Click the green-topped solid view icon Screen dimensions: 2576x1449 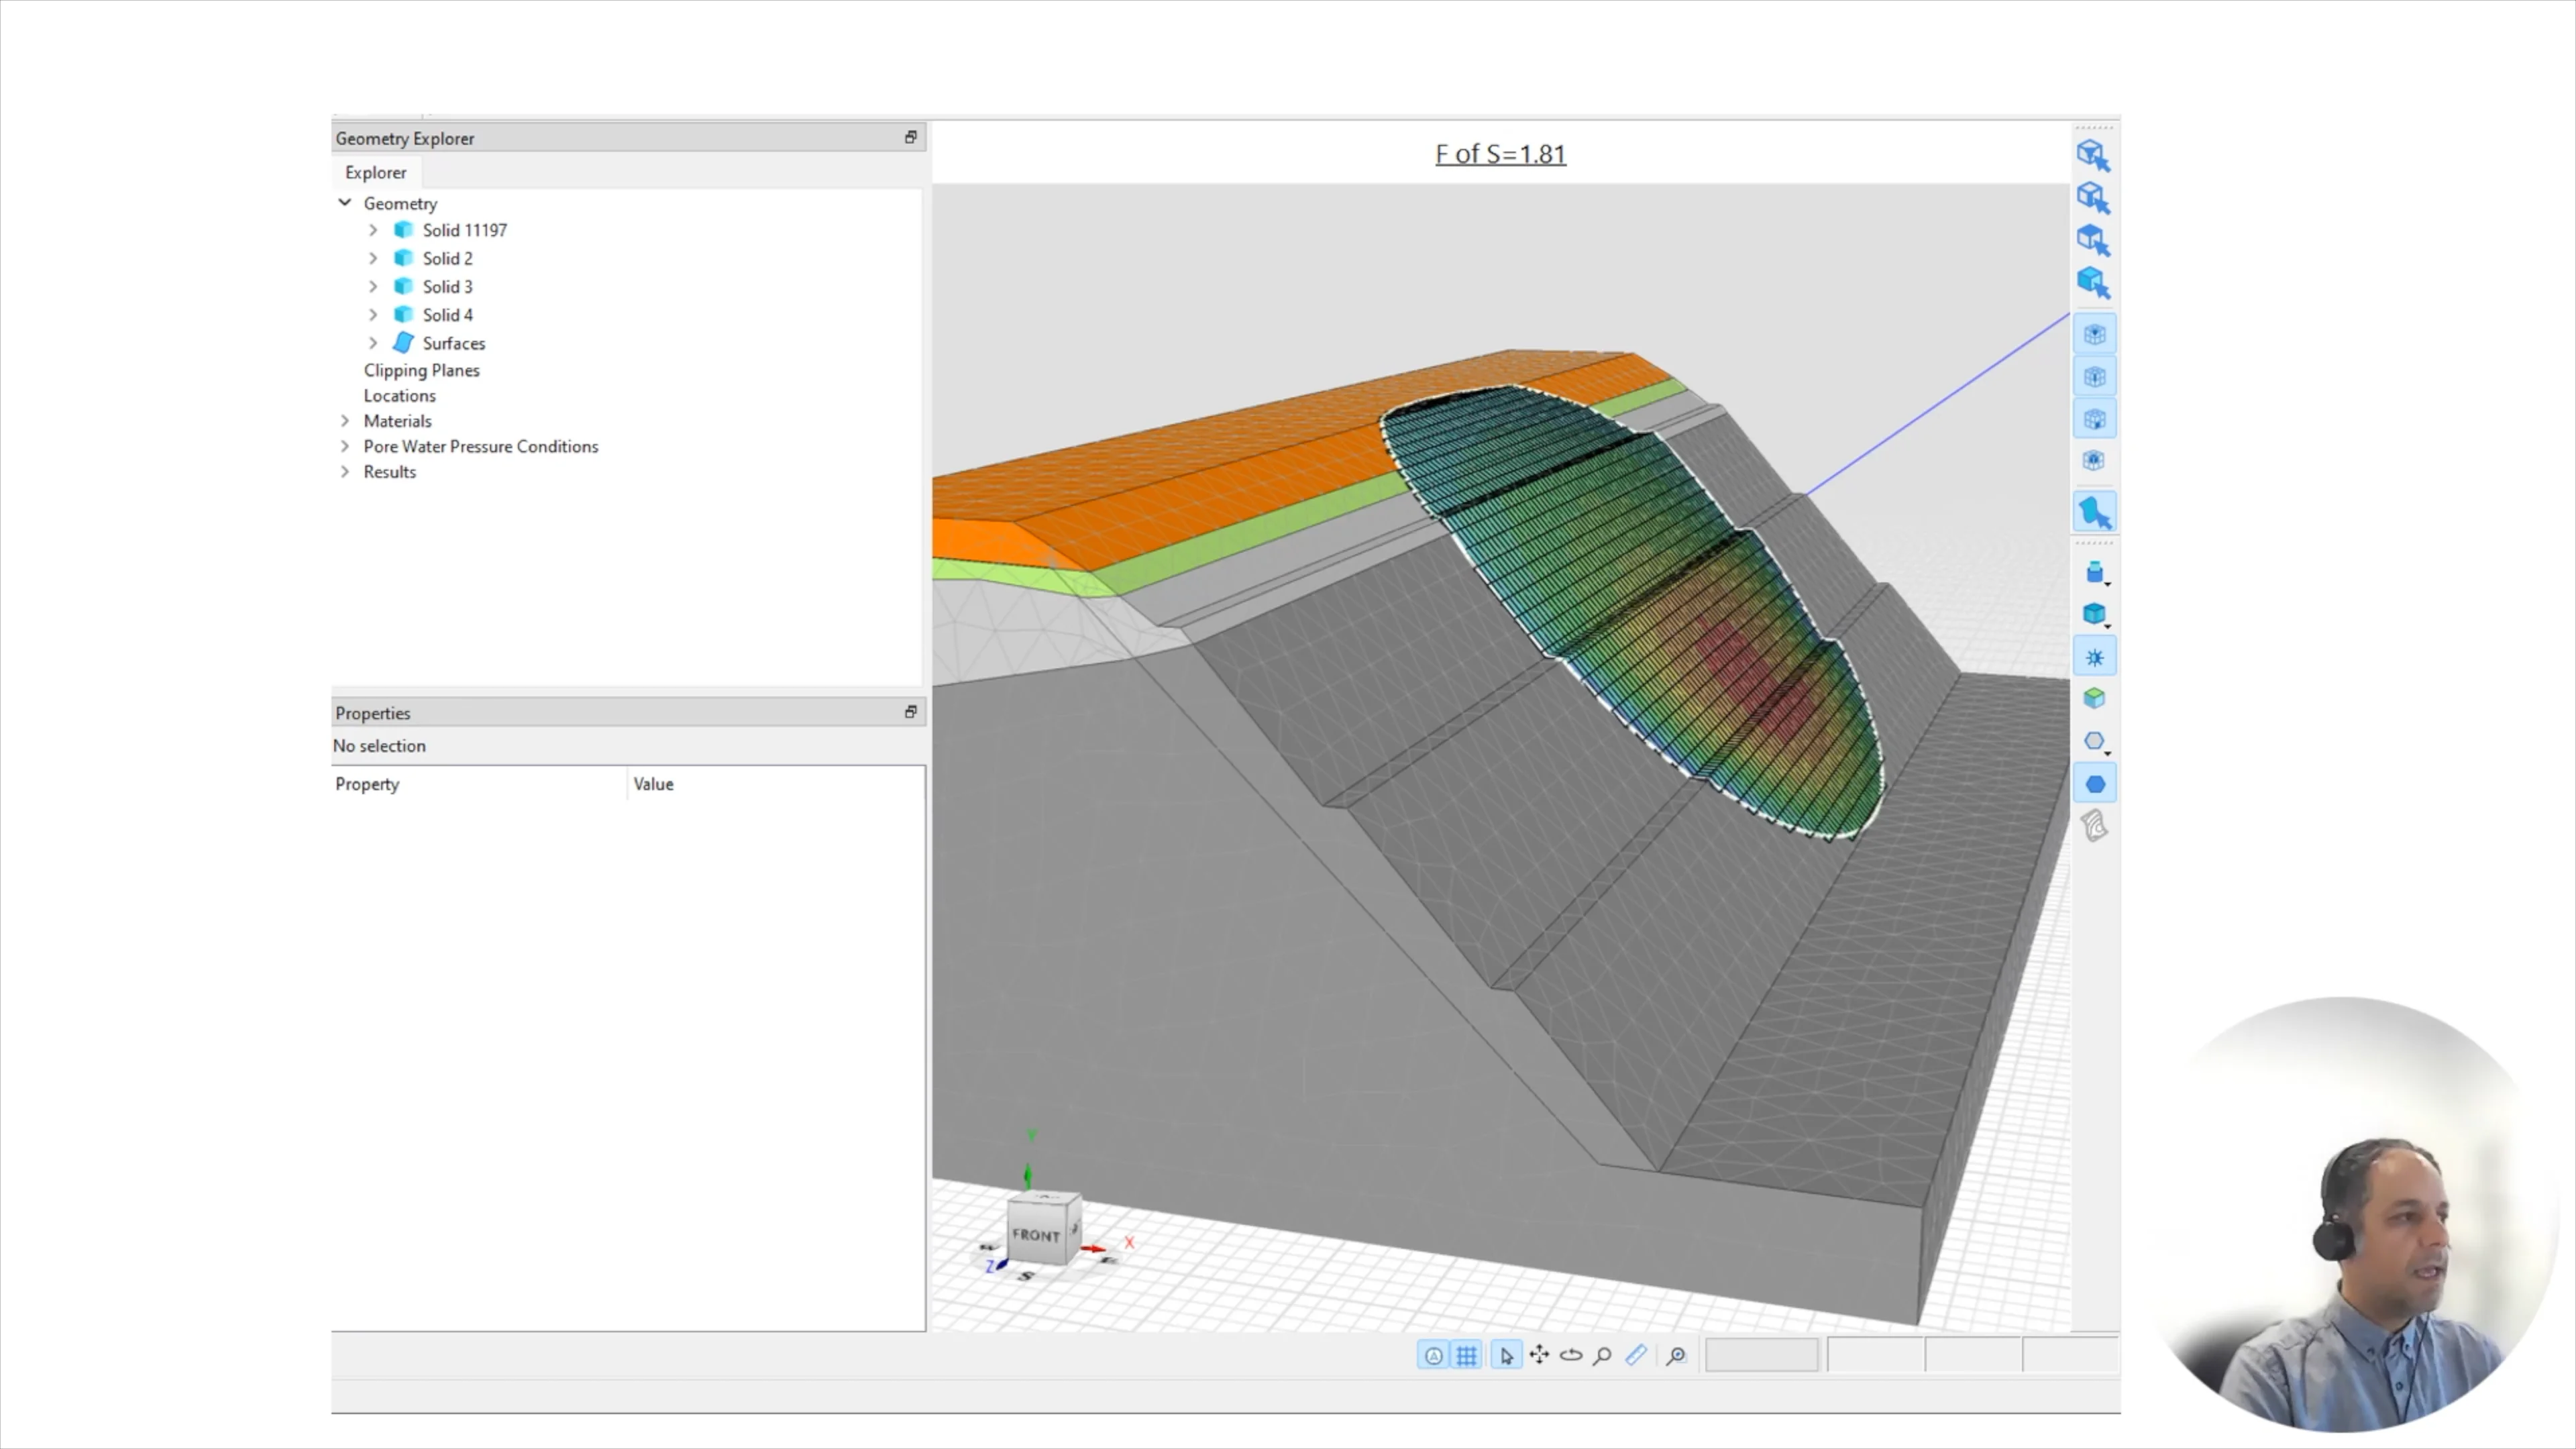point(2095,698)
